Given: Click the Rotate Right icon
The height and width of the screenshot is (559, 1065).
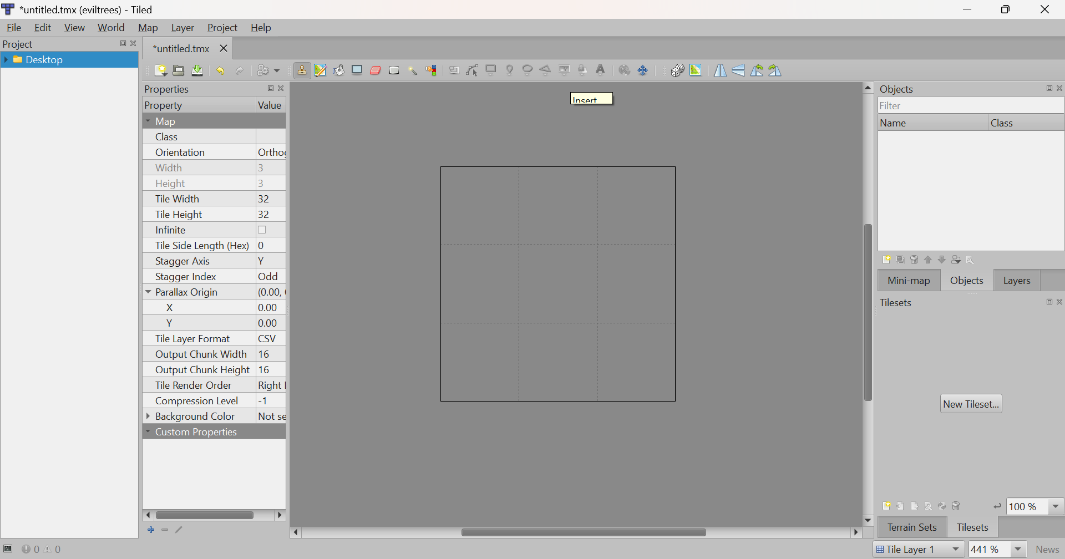Looking at the screenshot, I should click(775, 71).
